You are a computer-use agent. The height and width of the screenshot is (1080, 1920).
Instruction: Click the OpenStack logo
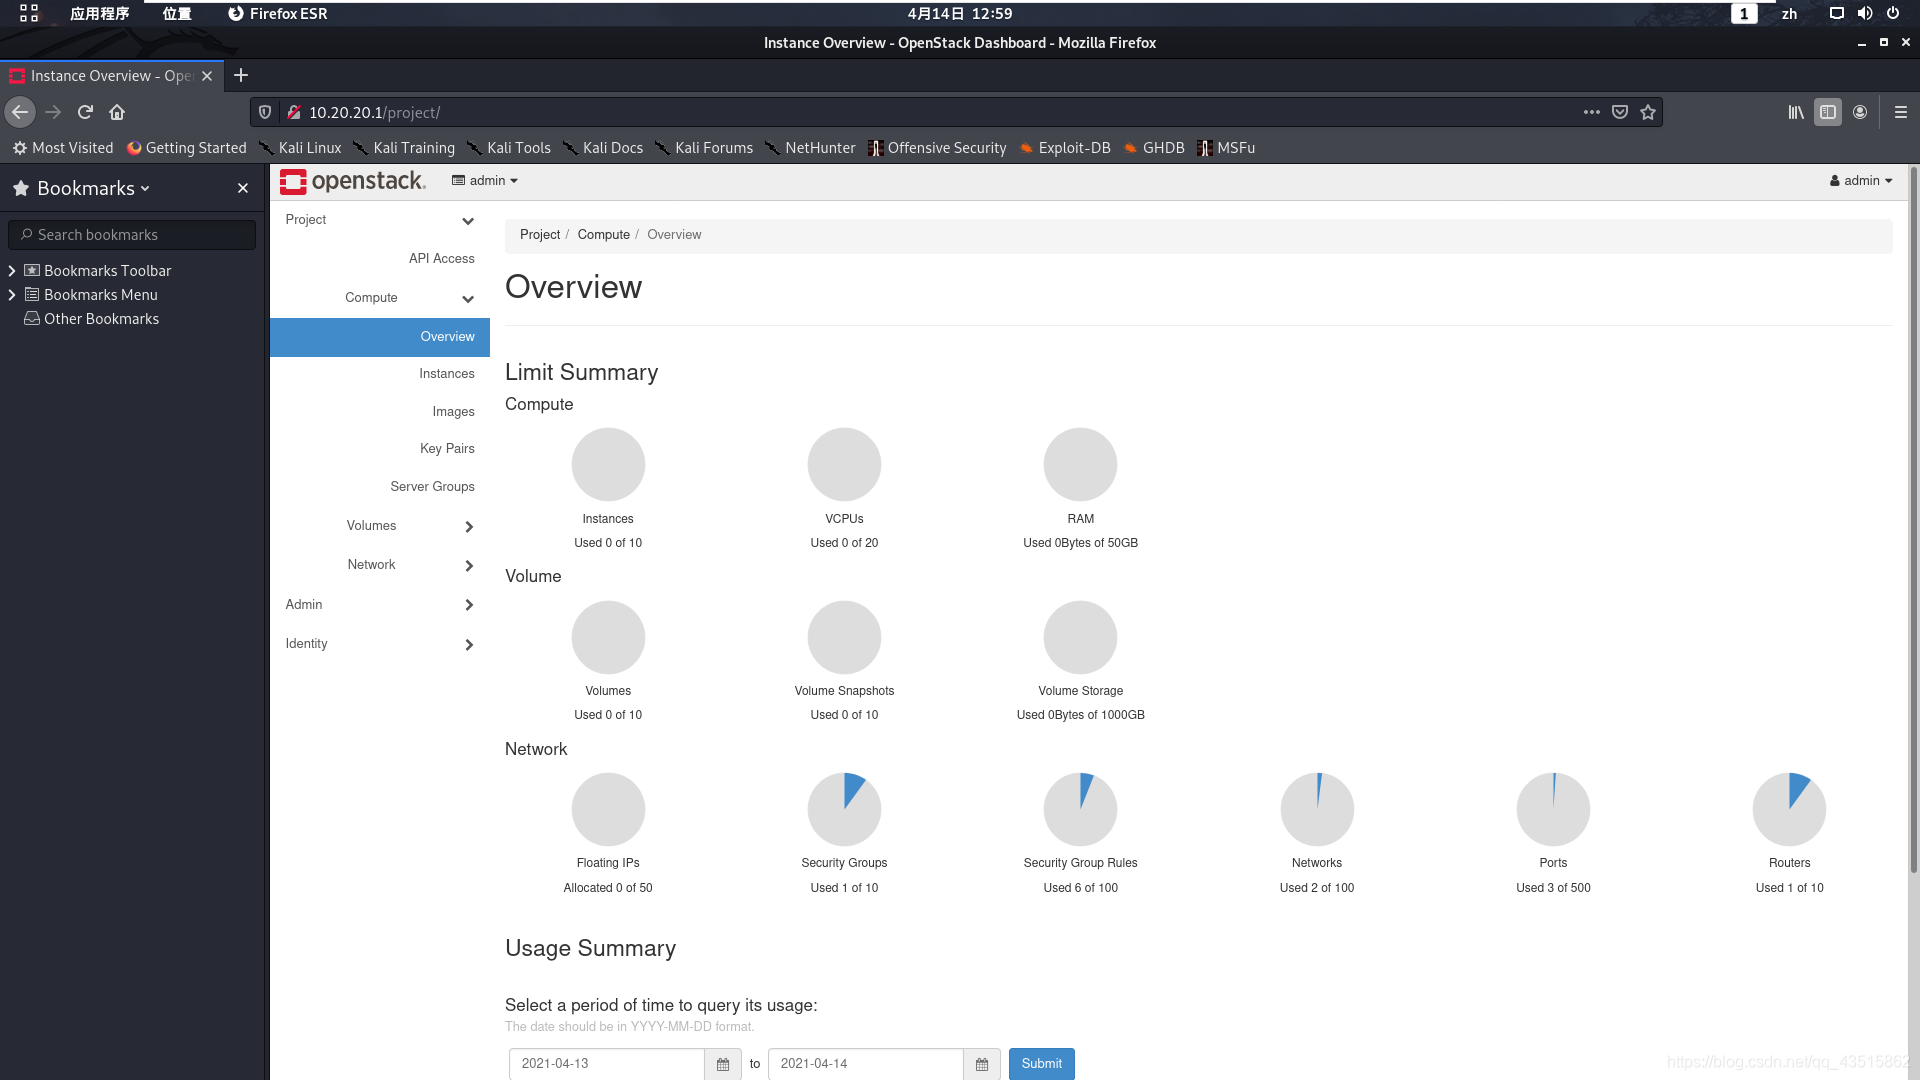click(353, 181)
